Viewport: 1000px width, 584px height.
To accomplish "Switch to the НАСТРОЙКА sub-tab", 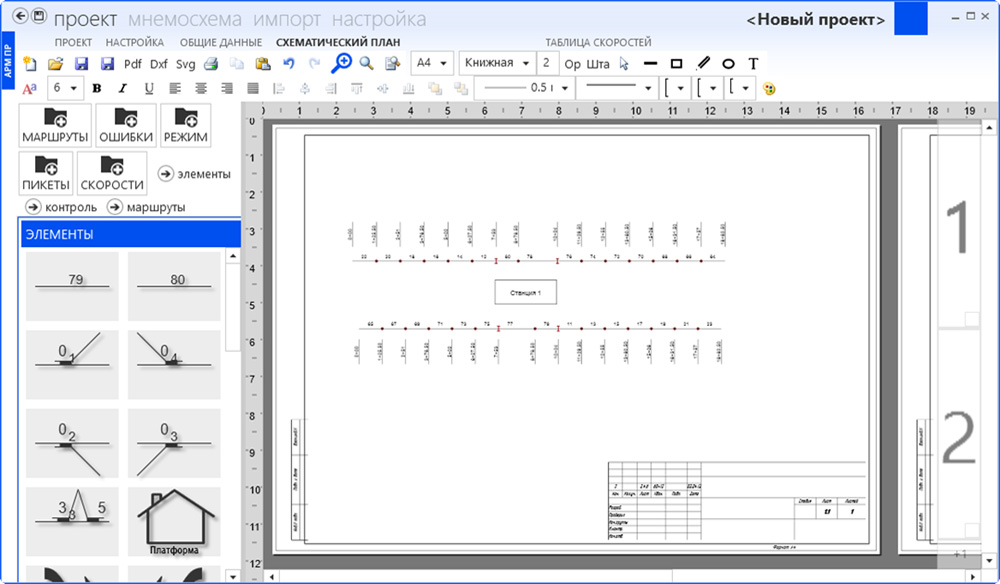I will pyautogui.click(x=135, y=43).
